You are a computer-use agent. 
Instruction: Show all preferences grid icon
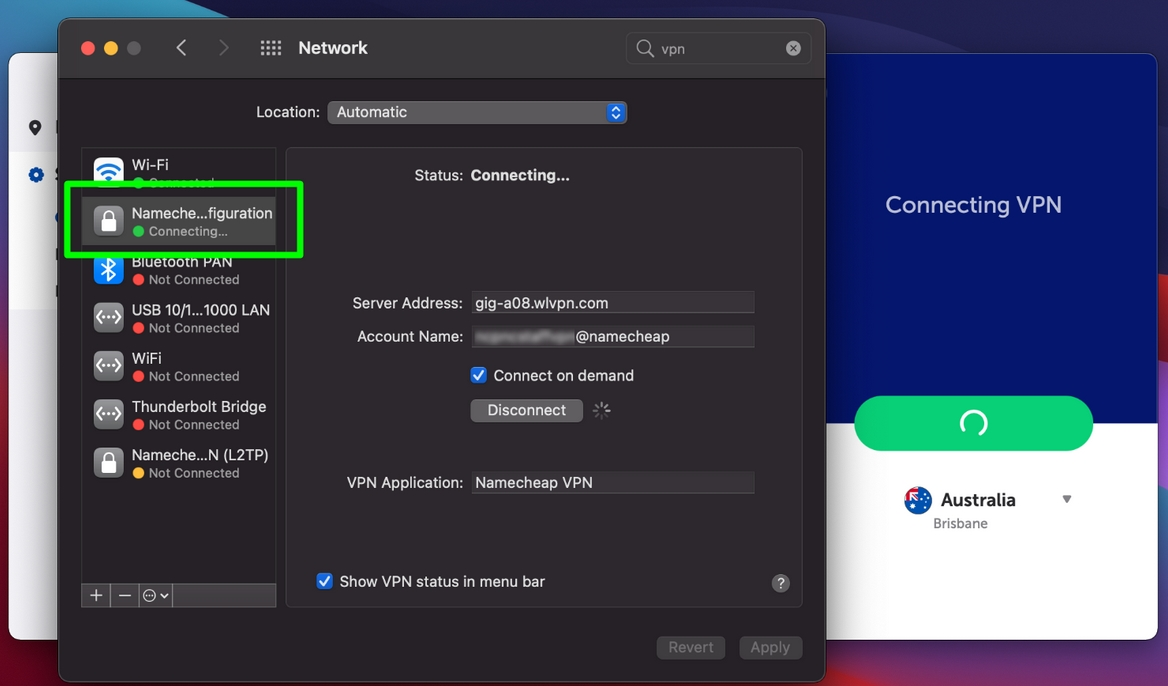pos(270,48)
